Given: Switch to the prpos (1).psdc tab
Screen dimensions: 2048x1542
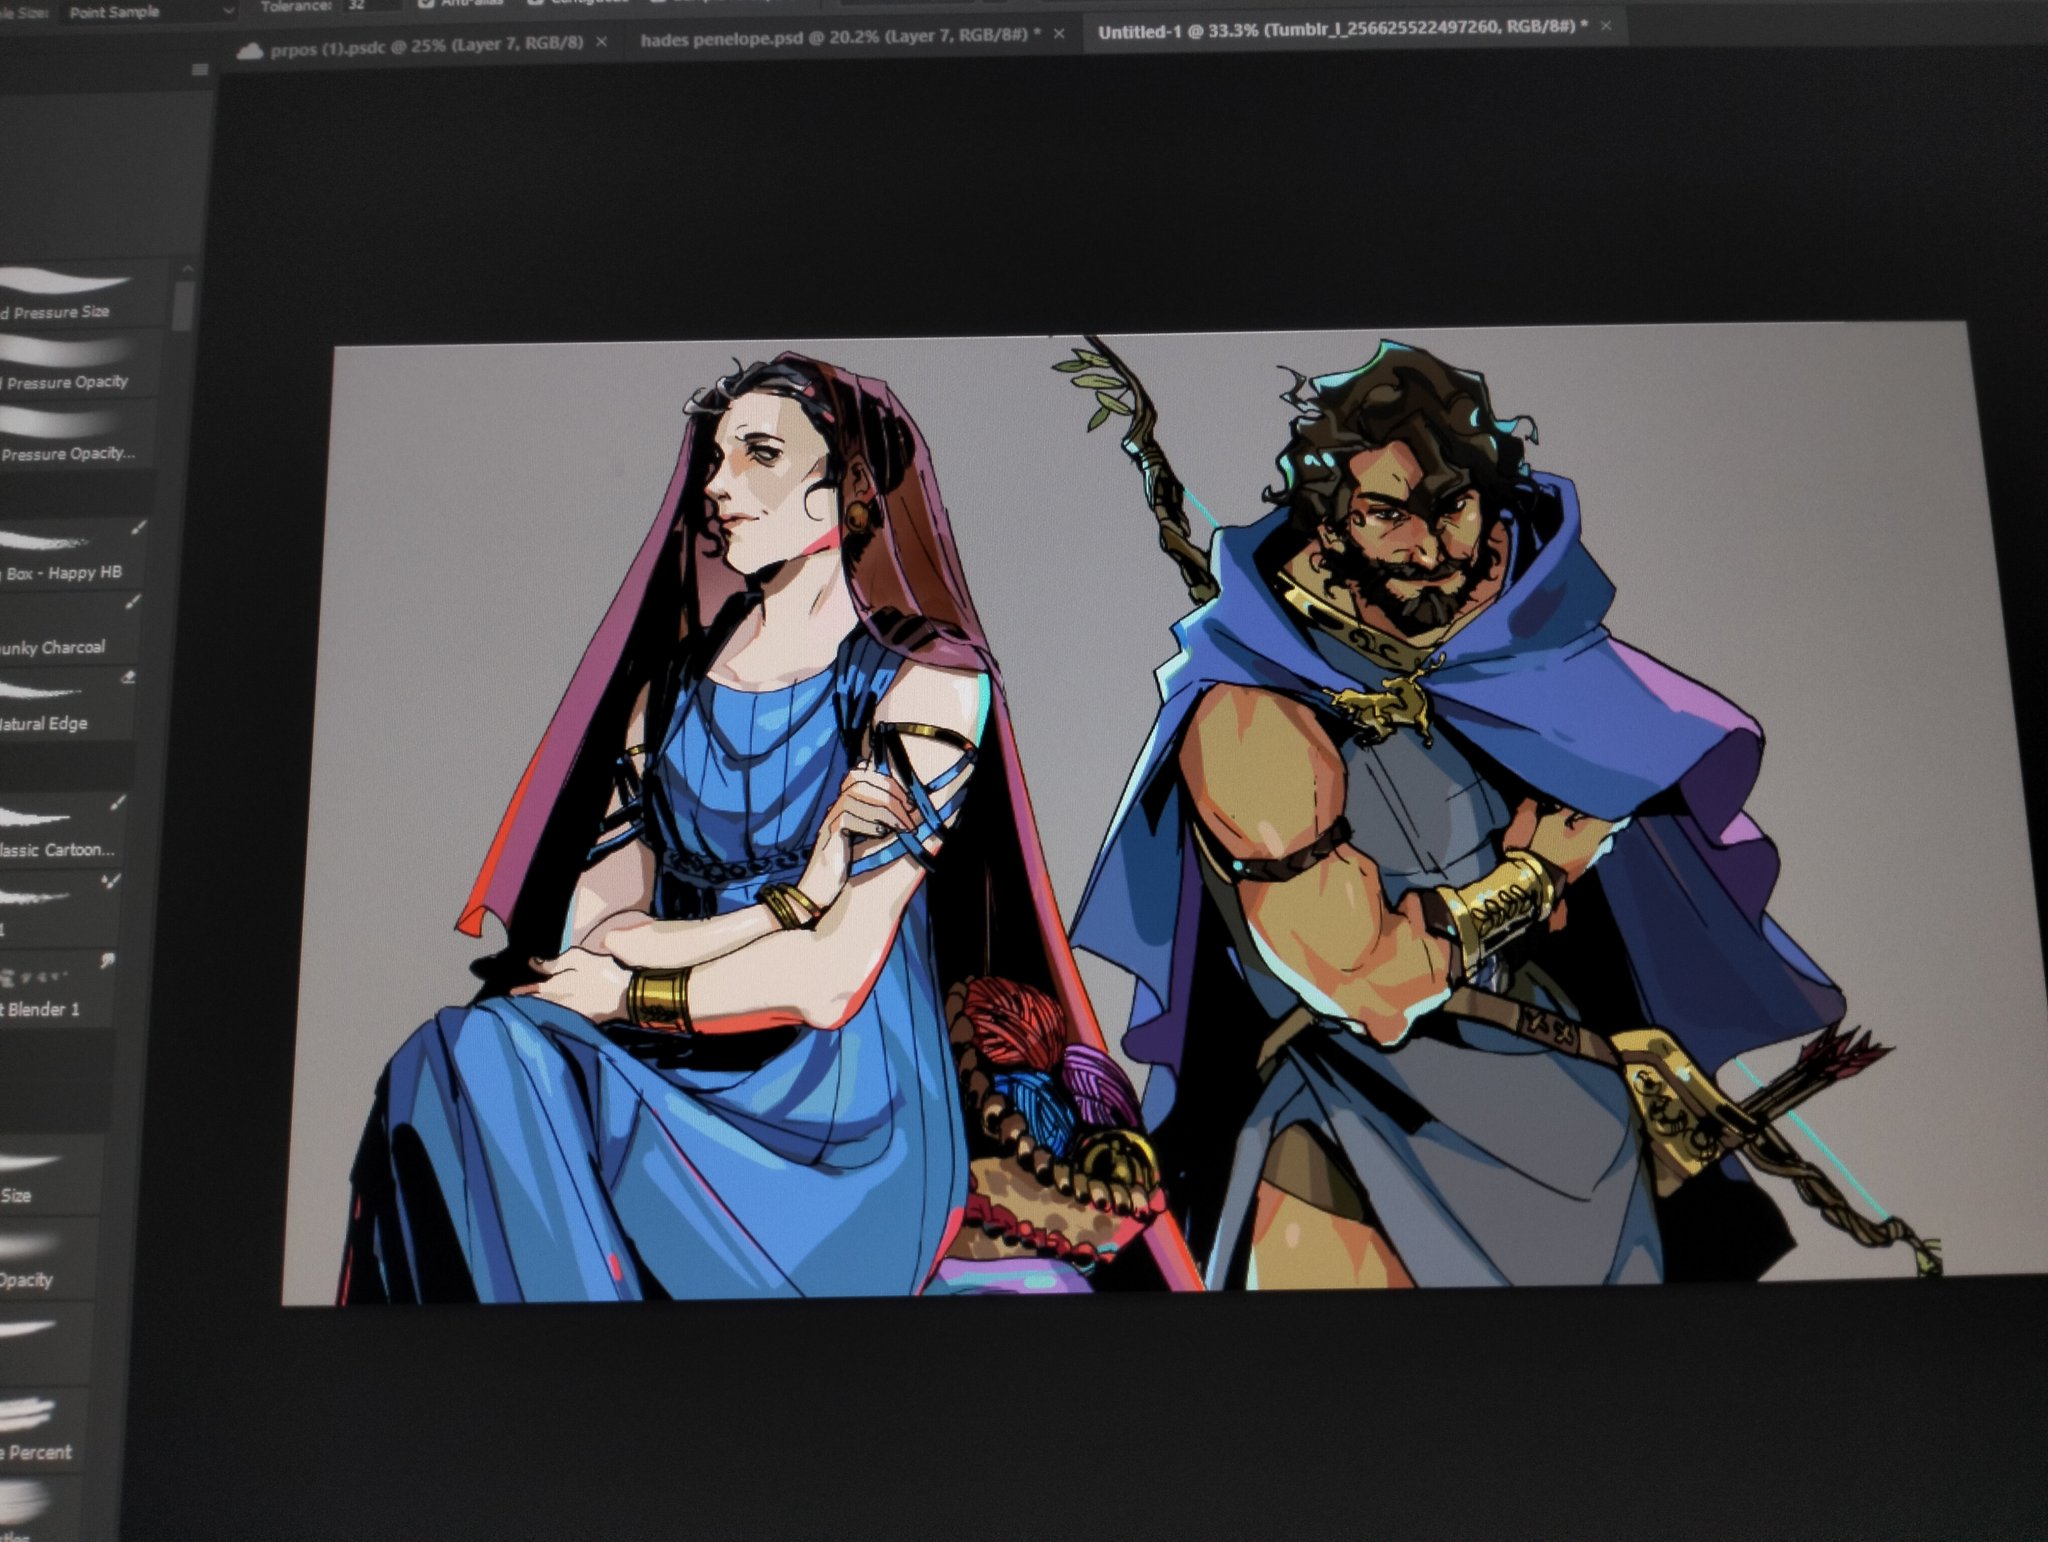Looking at the screenshot, I should tap(425, 45).
